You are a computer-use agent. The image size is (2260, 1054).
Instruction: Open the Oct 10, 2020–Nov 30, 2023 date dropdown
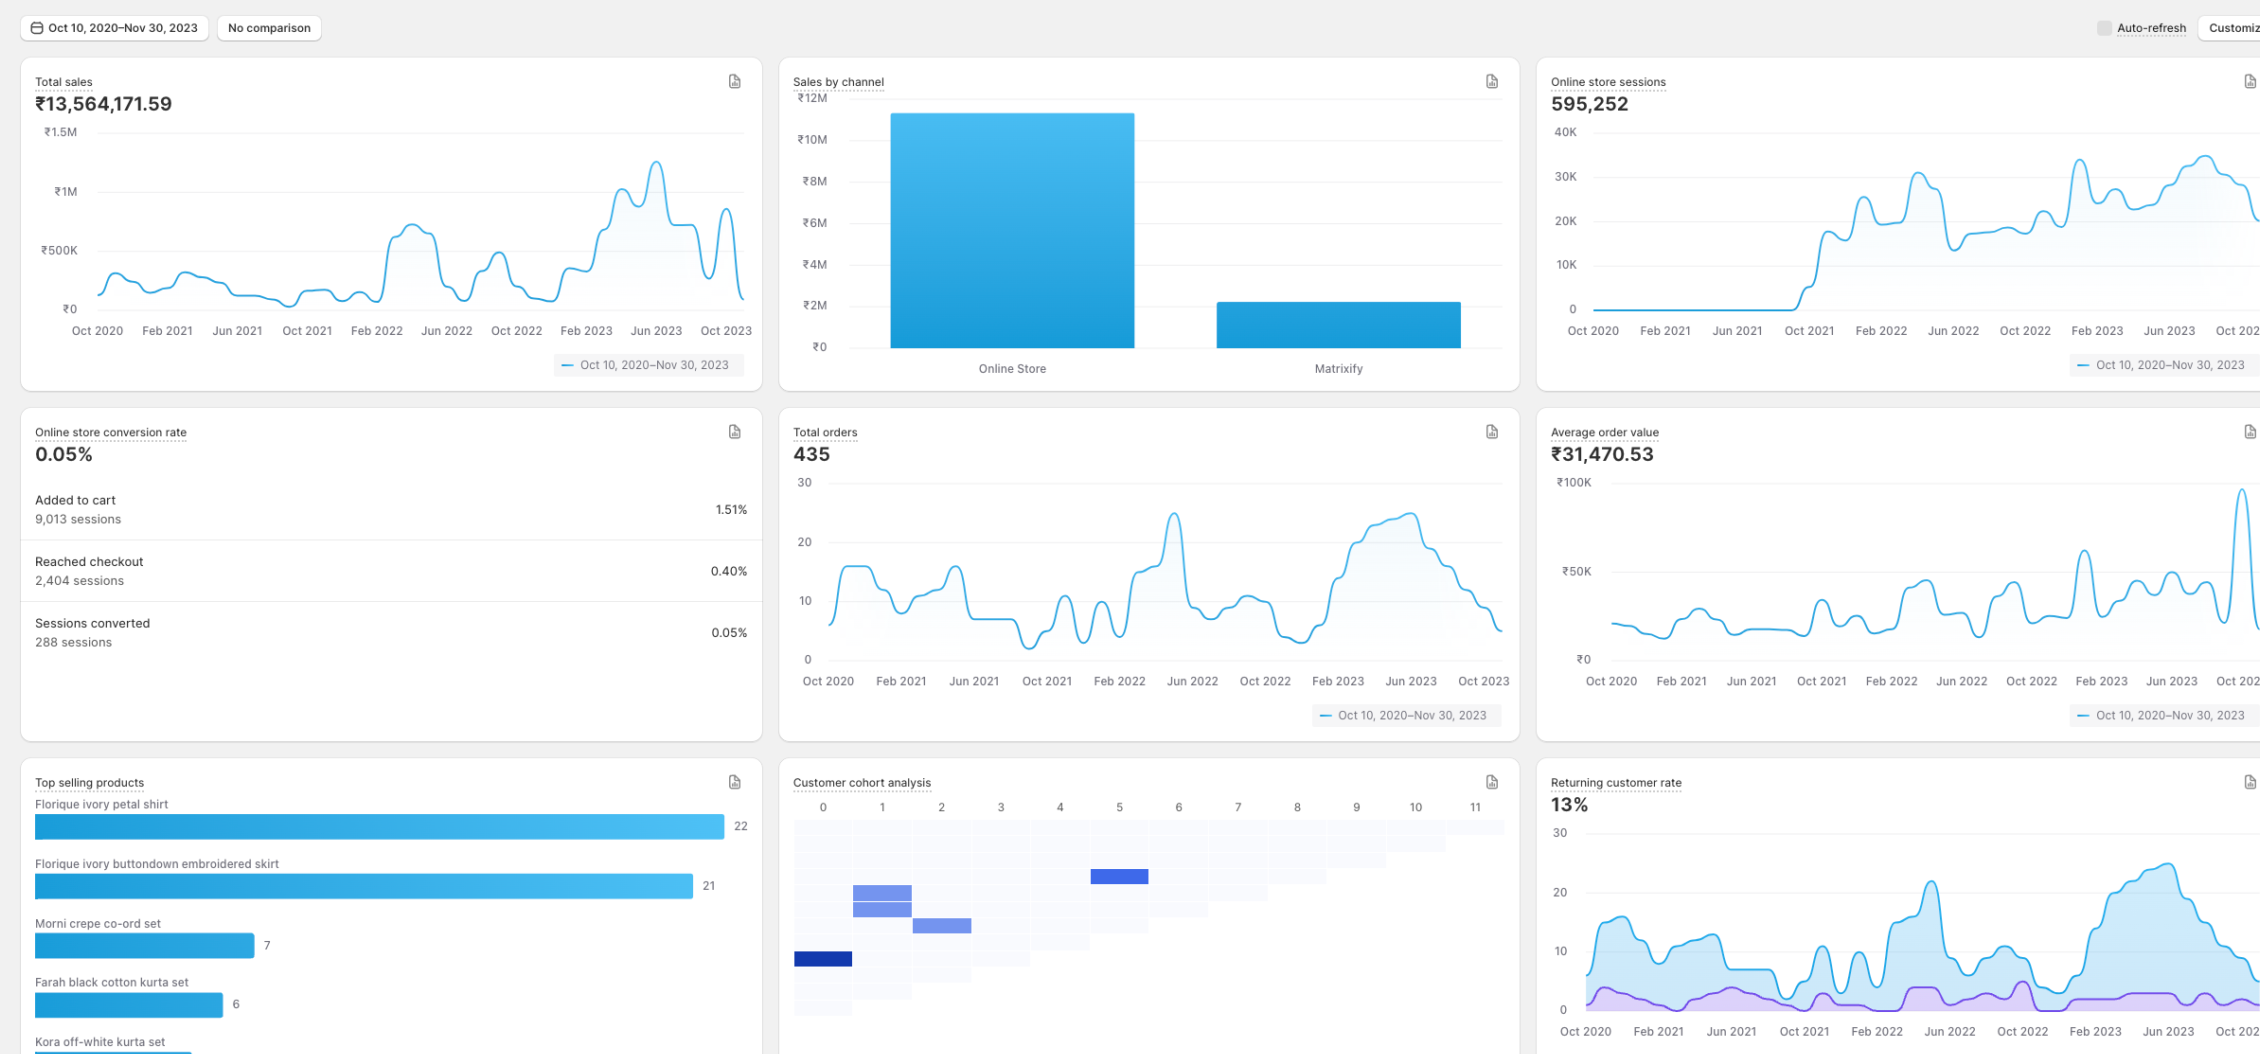[x=113, y=27]
